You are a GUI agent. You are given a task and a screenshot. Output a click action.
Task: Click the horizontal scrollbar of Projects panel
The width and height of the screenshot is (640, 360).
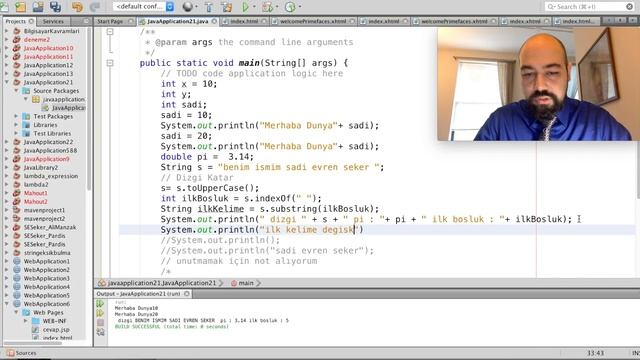click(x=33, y=343)
